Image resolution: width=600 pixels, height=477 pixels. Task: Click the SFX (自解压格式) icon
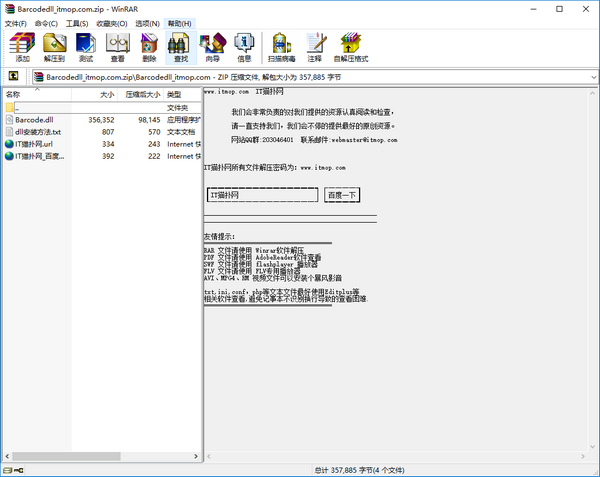351,47
